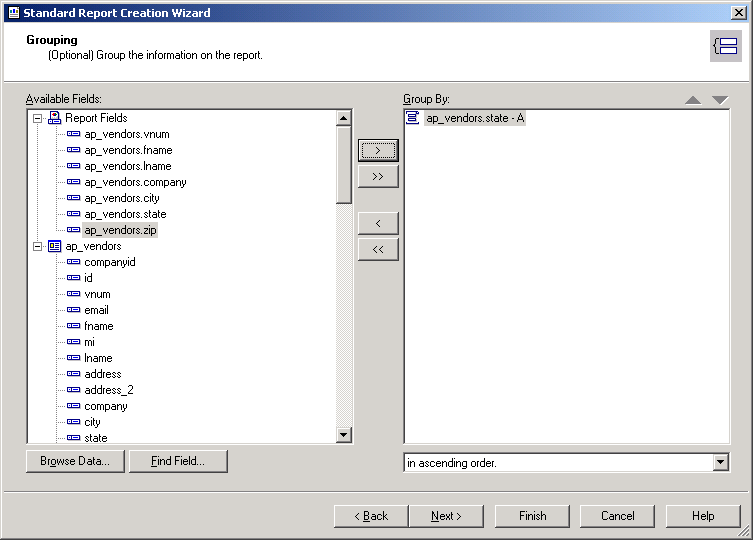This screenshot has width=753, height=540.
Task: Collapse the Report Fields tree node
Action: (38, 118)
